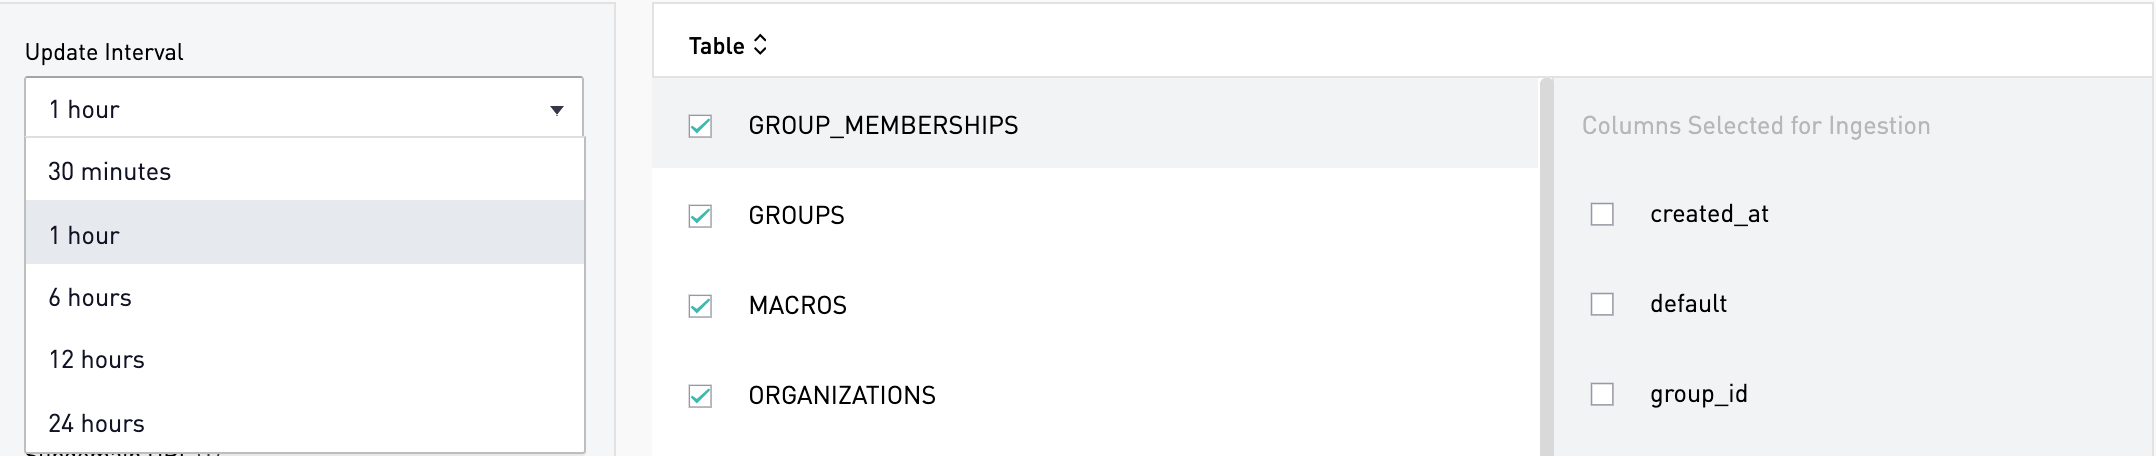Choose the 1 hour option in list

coord(305,233)
